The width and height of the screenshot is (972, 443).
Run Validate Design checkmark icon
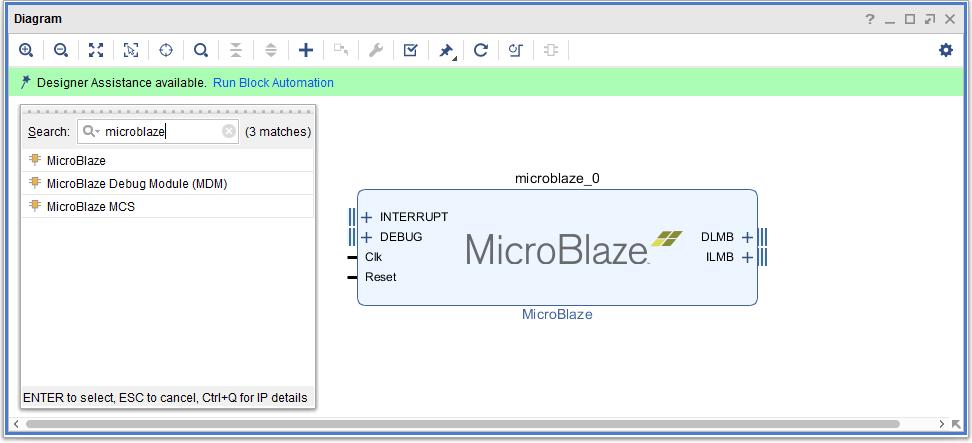click(410, 50)
